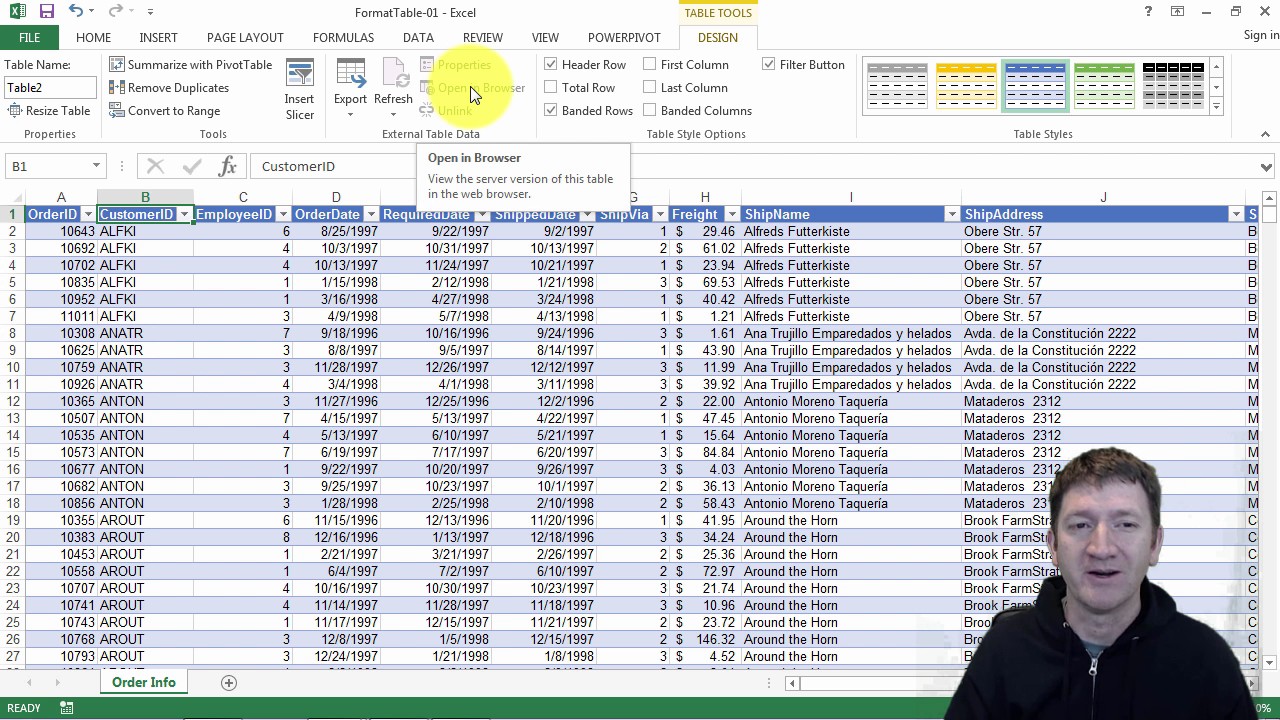Click Insert Slicer button
The width and height of the screenshot is (1280, 720).
(299, 90)
